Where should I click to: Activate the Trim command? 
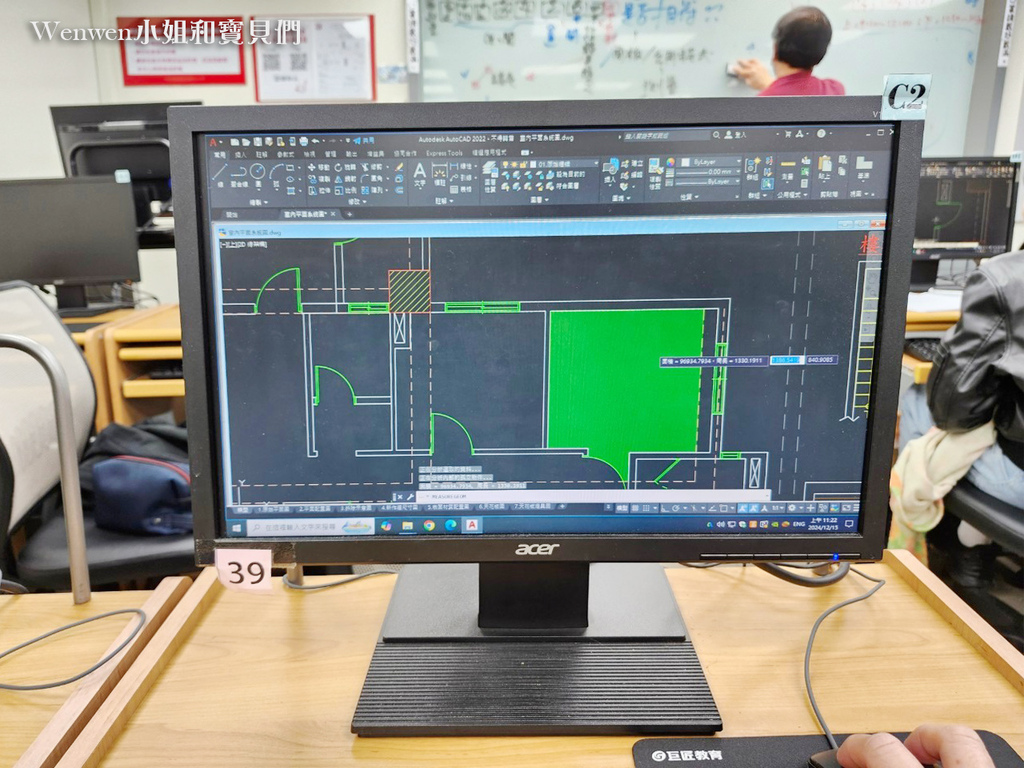[x=373, y=167]
